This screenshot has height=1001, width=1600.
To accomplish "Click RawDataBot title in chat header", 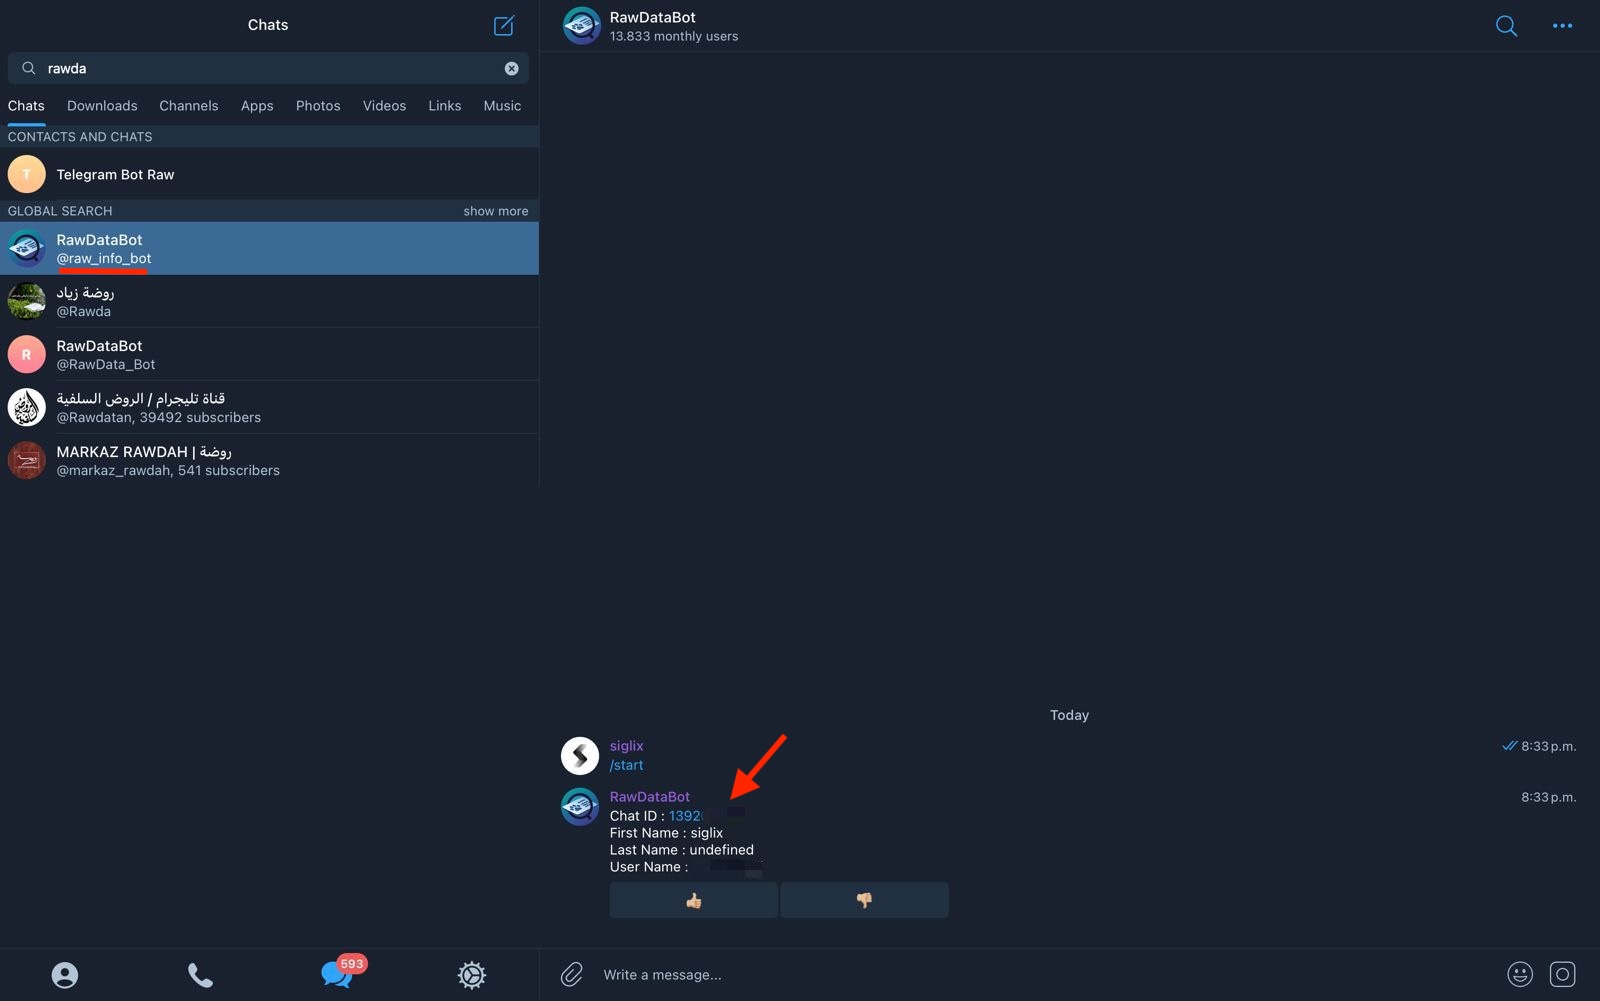I will (652, 17).
